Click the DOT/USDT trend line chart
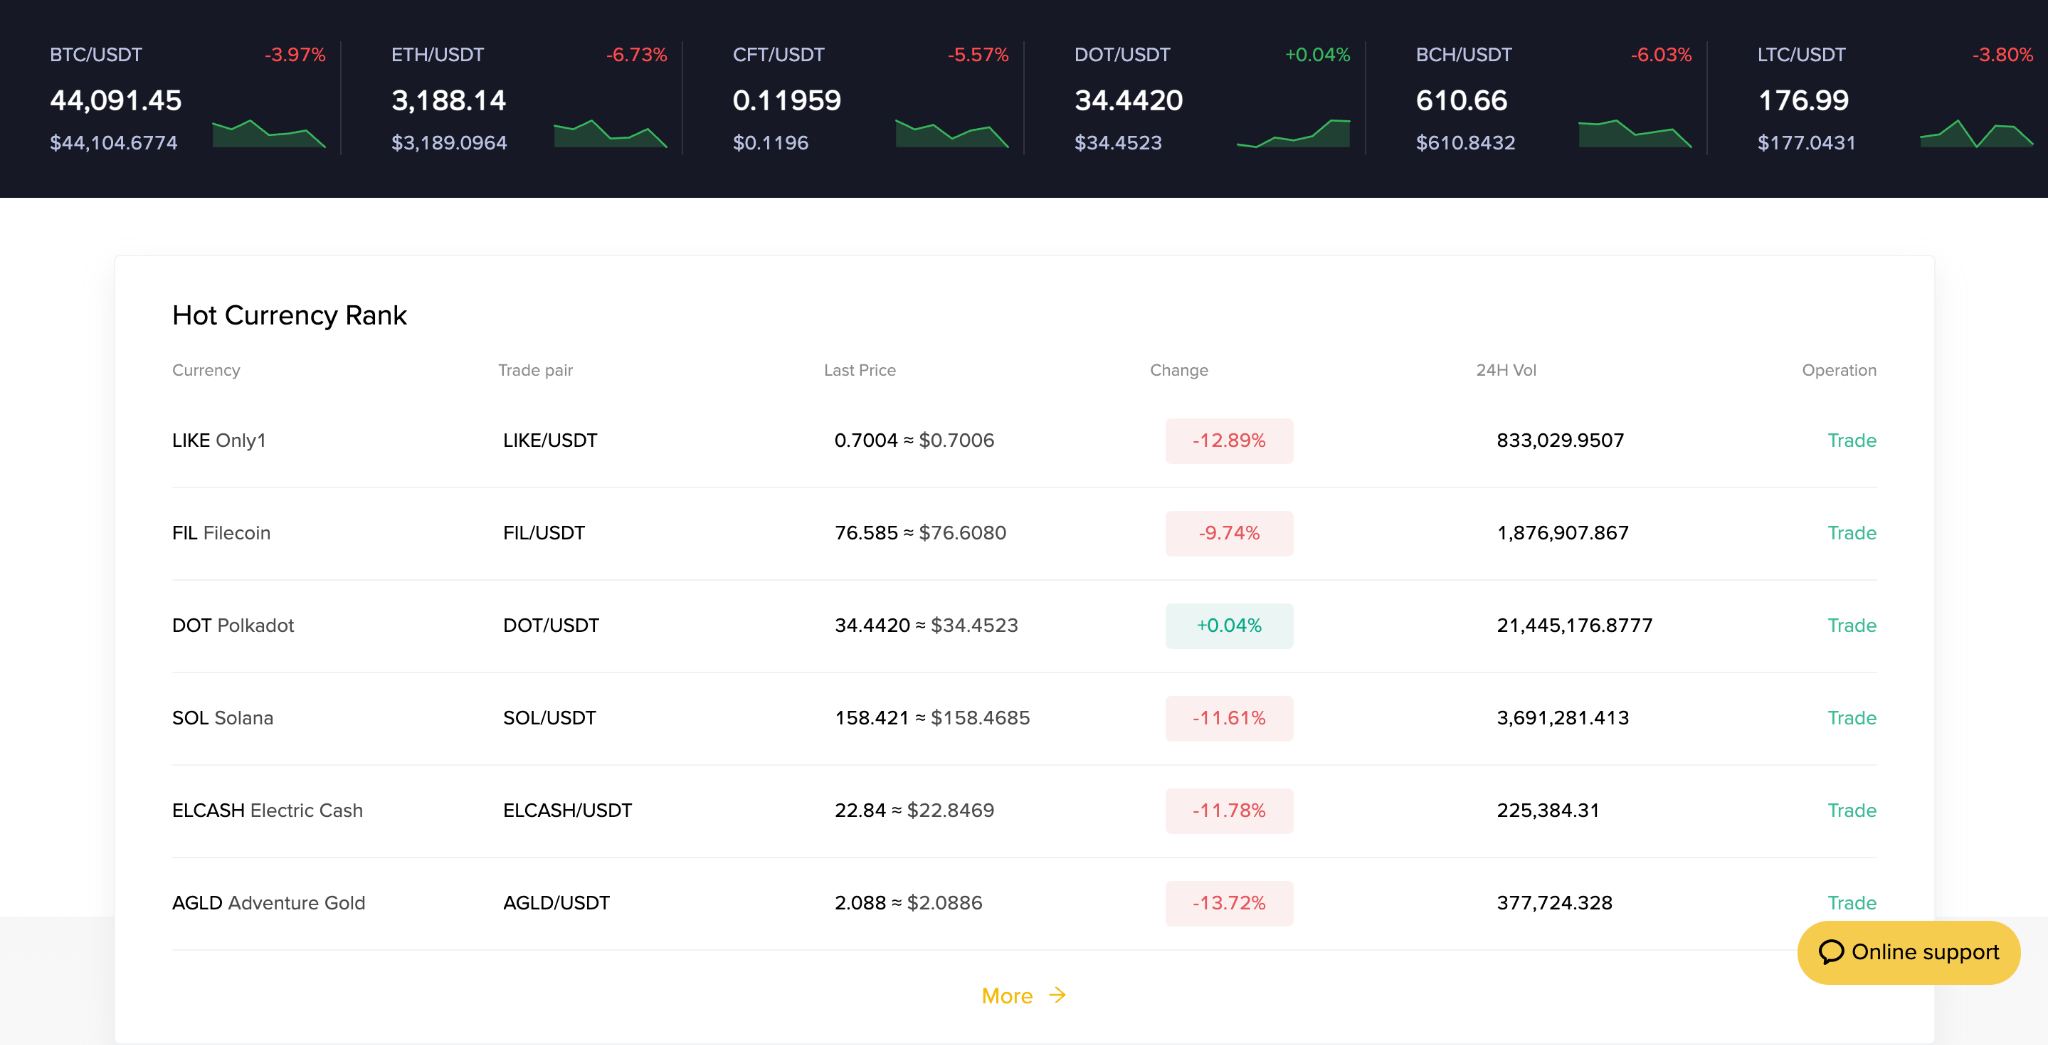Viewport: 2048px width, 1045px height. pyautogui.click(x=1294, y=132)
